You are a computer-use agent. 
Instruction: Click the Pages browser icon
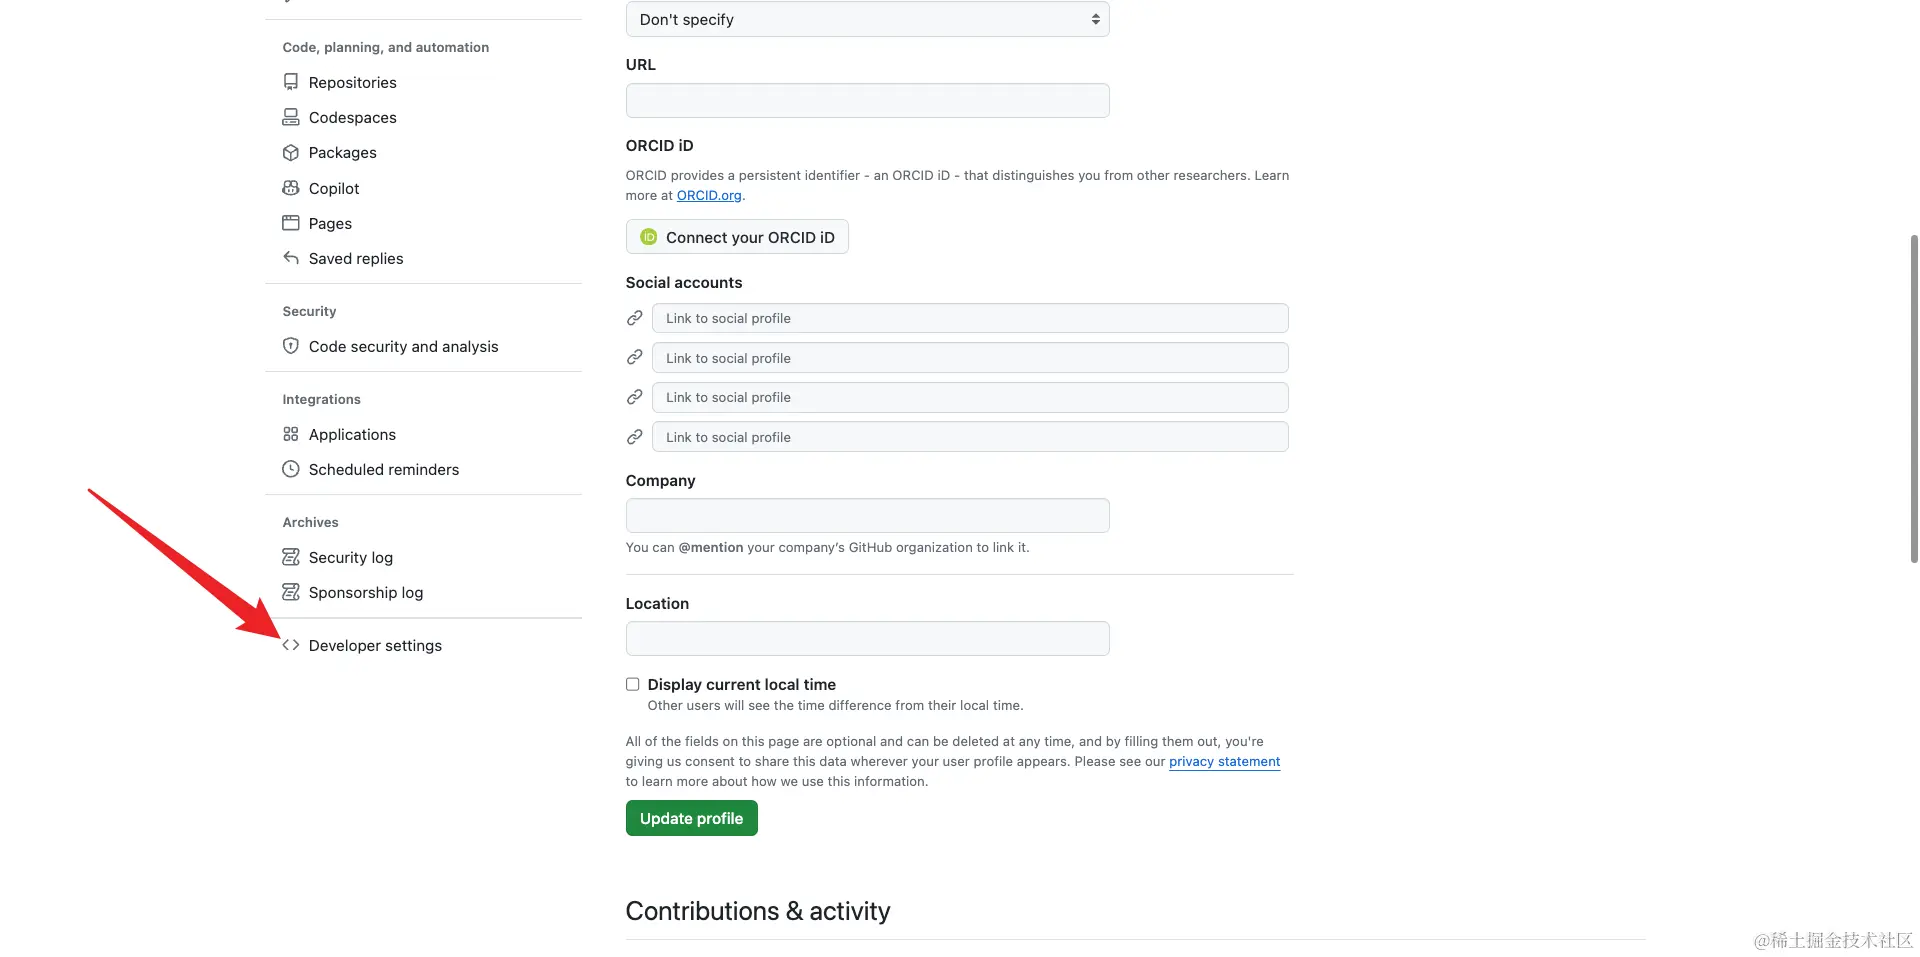(291, 223)
